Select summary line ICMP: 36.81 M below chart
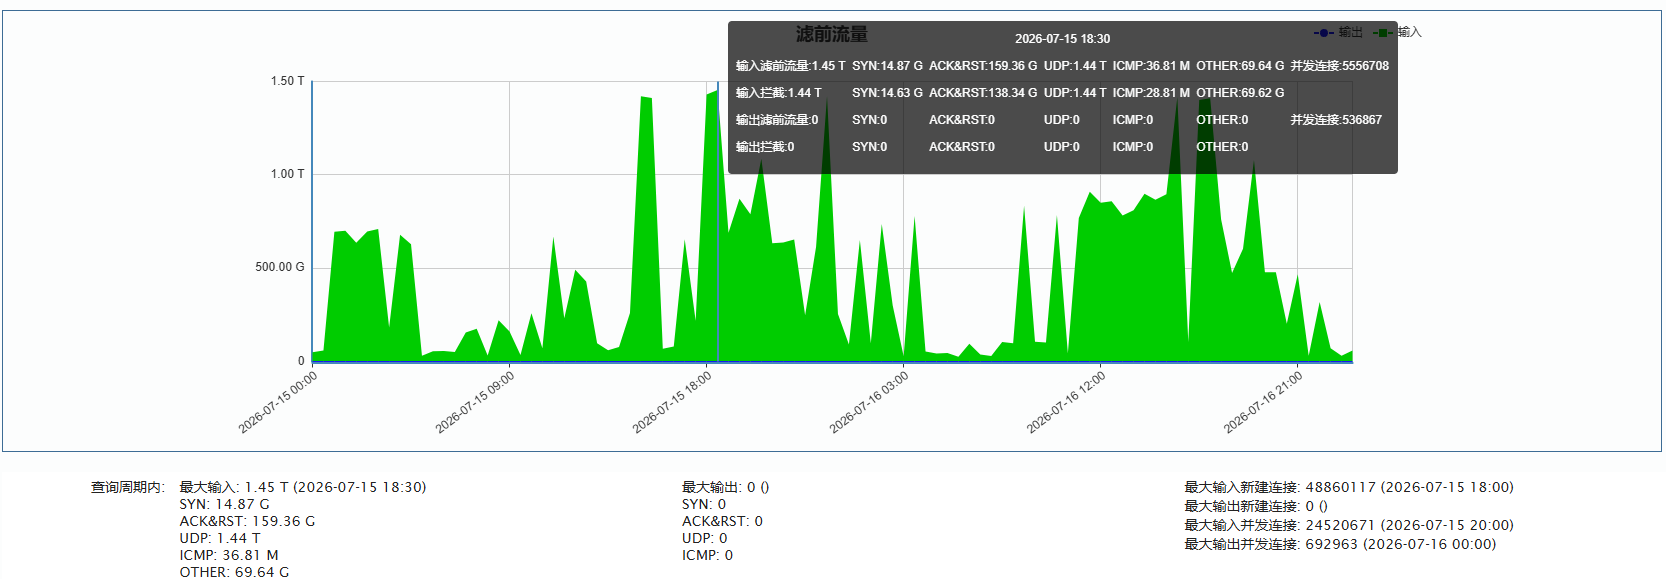 point(229,556)
